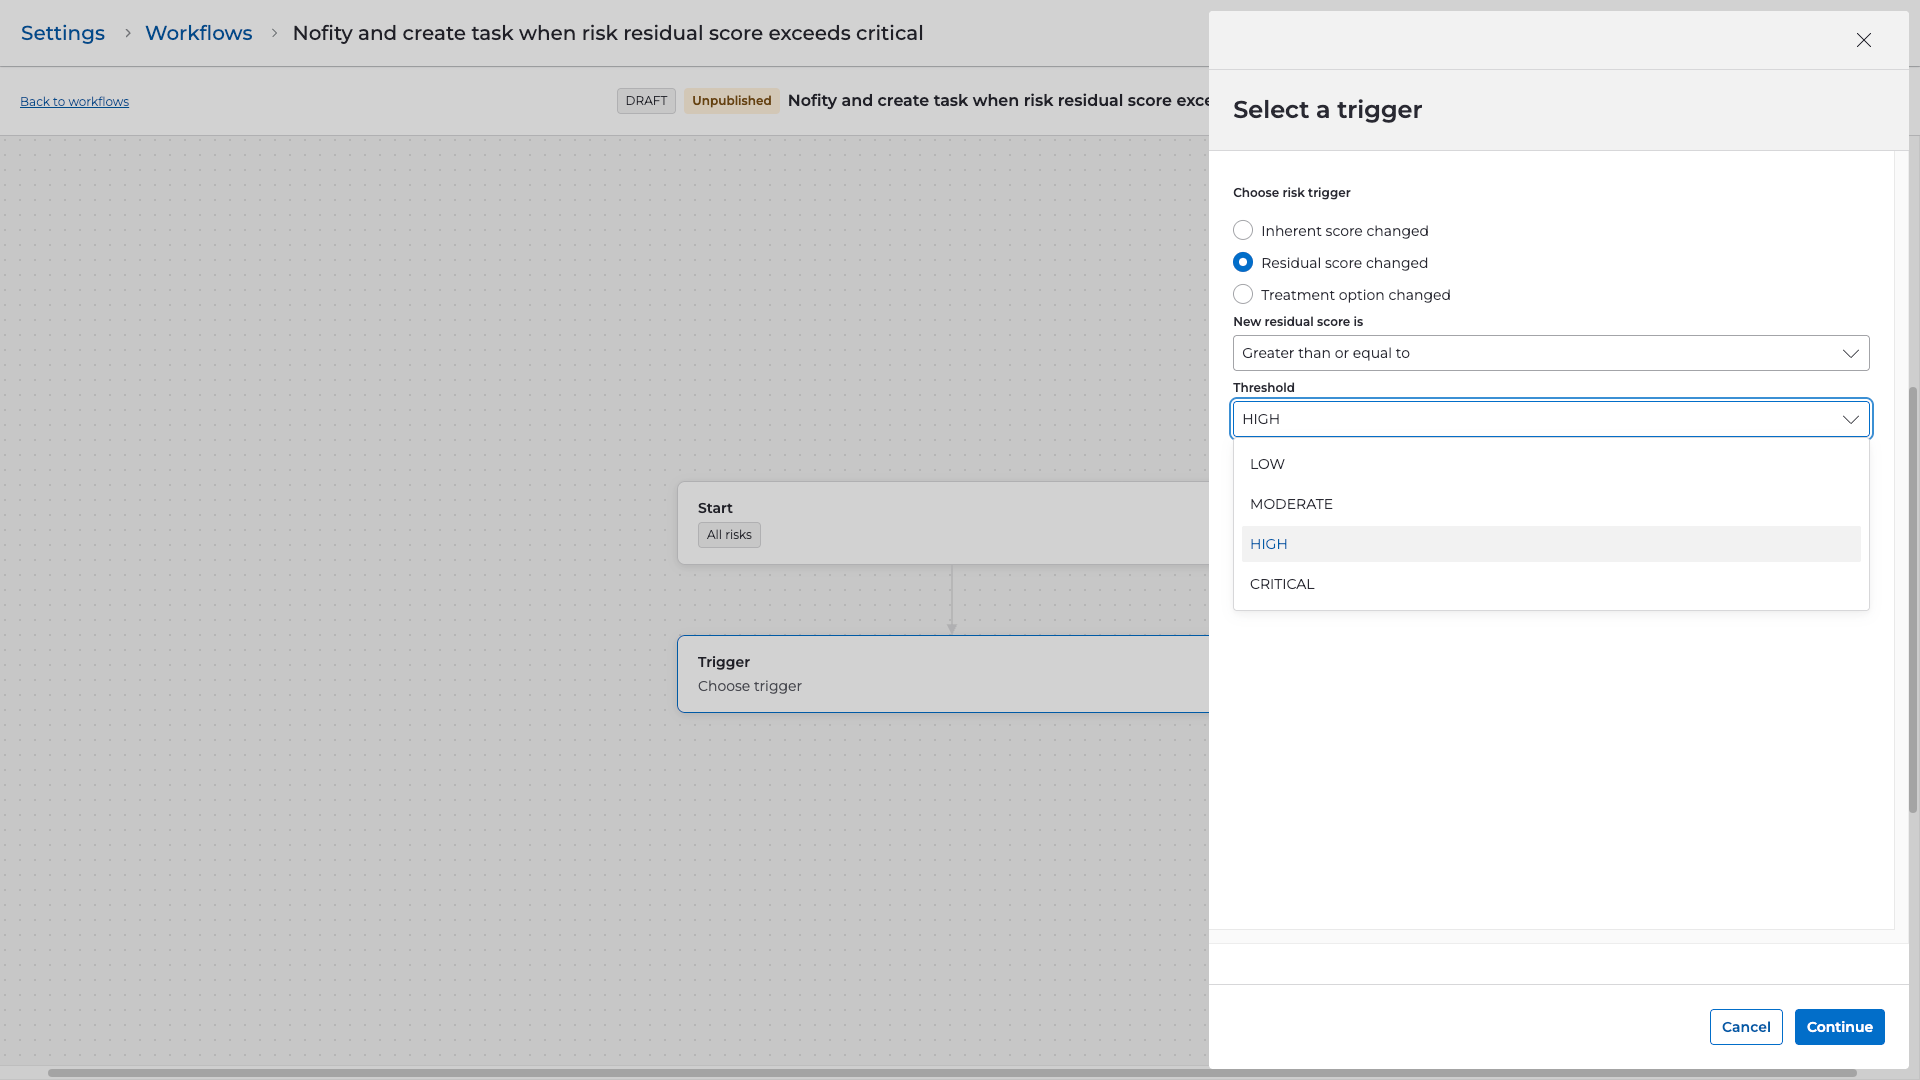Go to Settings breadcrumb
The image size is (1920, 1080).
[63, 33]
